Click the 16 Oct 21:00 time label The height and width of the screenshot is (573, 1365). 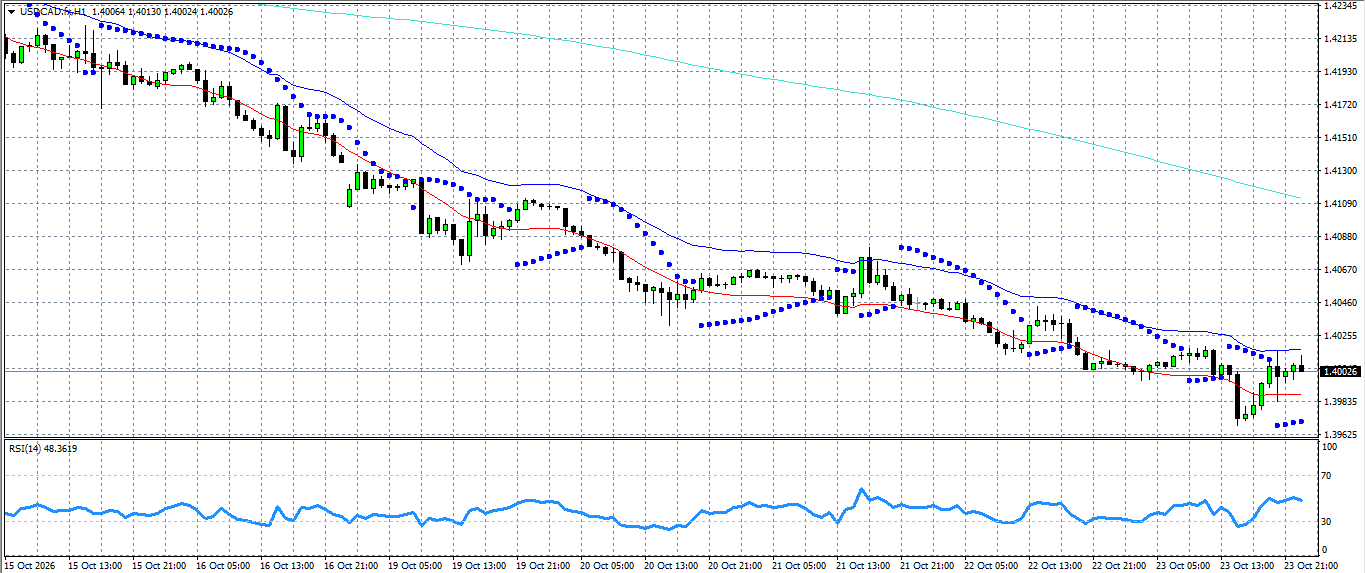click(x=351, y=565)
